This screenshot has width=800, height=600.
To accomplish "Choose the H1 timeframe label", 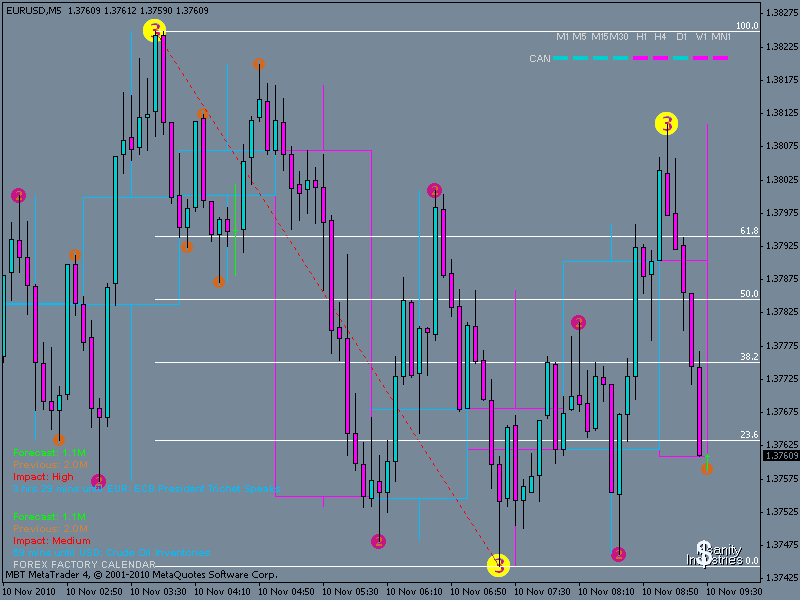I will click(x=641, y=37).
